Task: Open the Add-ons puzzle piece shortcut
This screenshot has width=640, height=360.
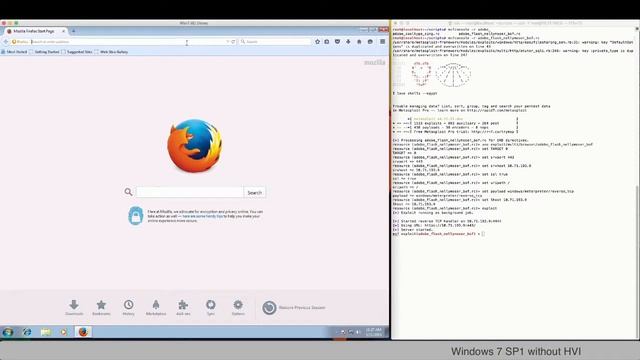Action: (x=183, y=307)
